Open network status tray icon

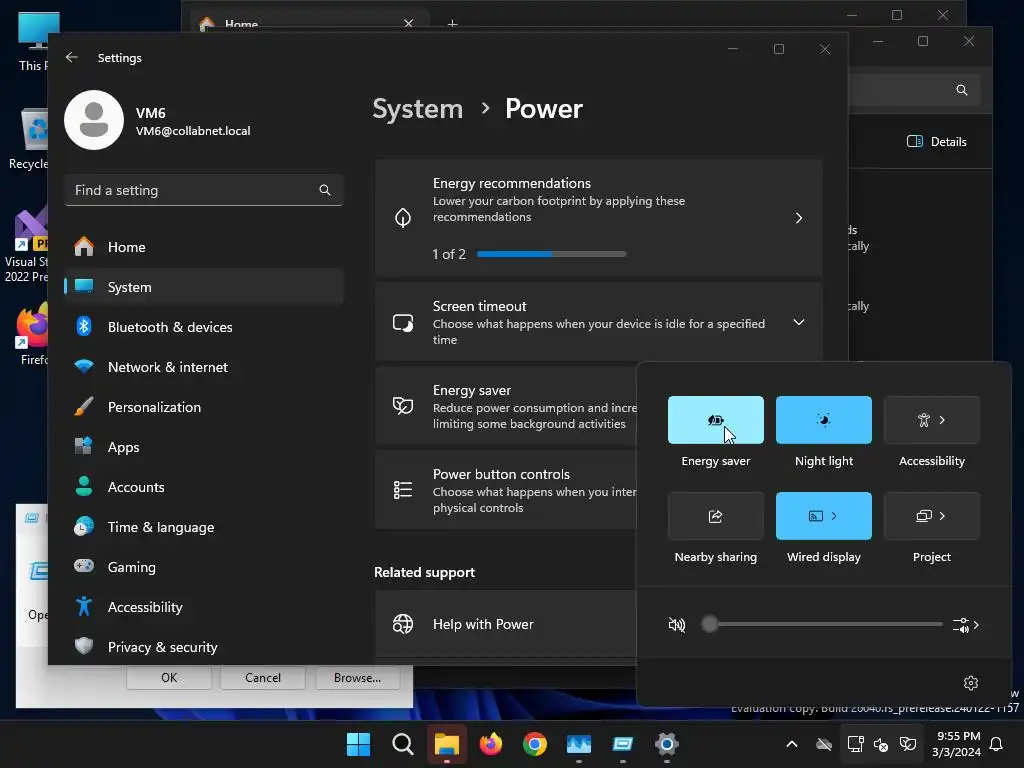click(x=855, y=744)
